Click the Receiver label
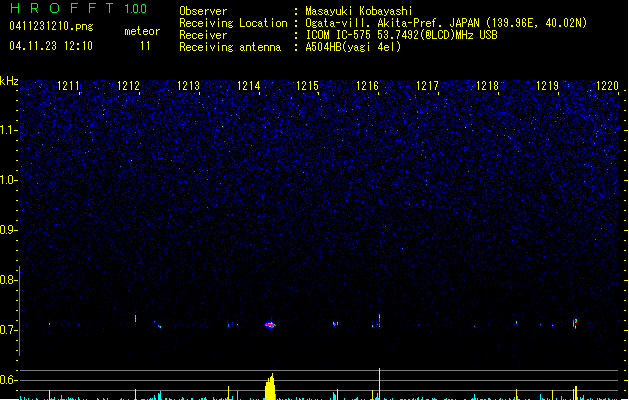This screenshot has height=400, width=629. tap(203, 35)
